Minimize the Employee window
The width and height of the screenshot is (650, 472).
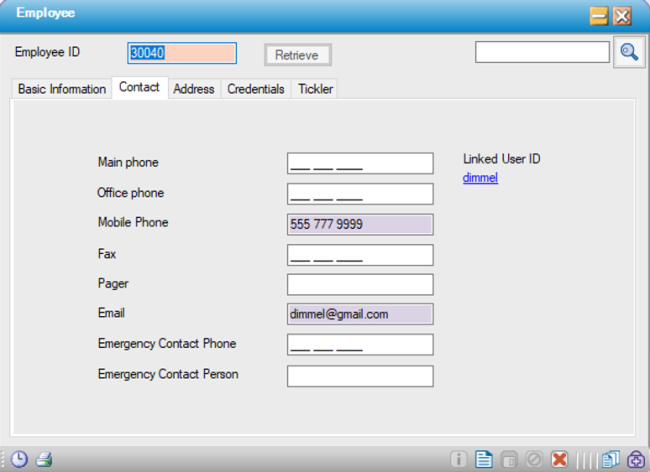pos(599,15)
